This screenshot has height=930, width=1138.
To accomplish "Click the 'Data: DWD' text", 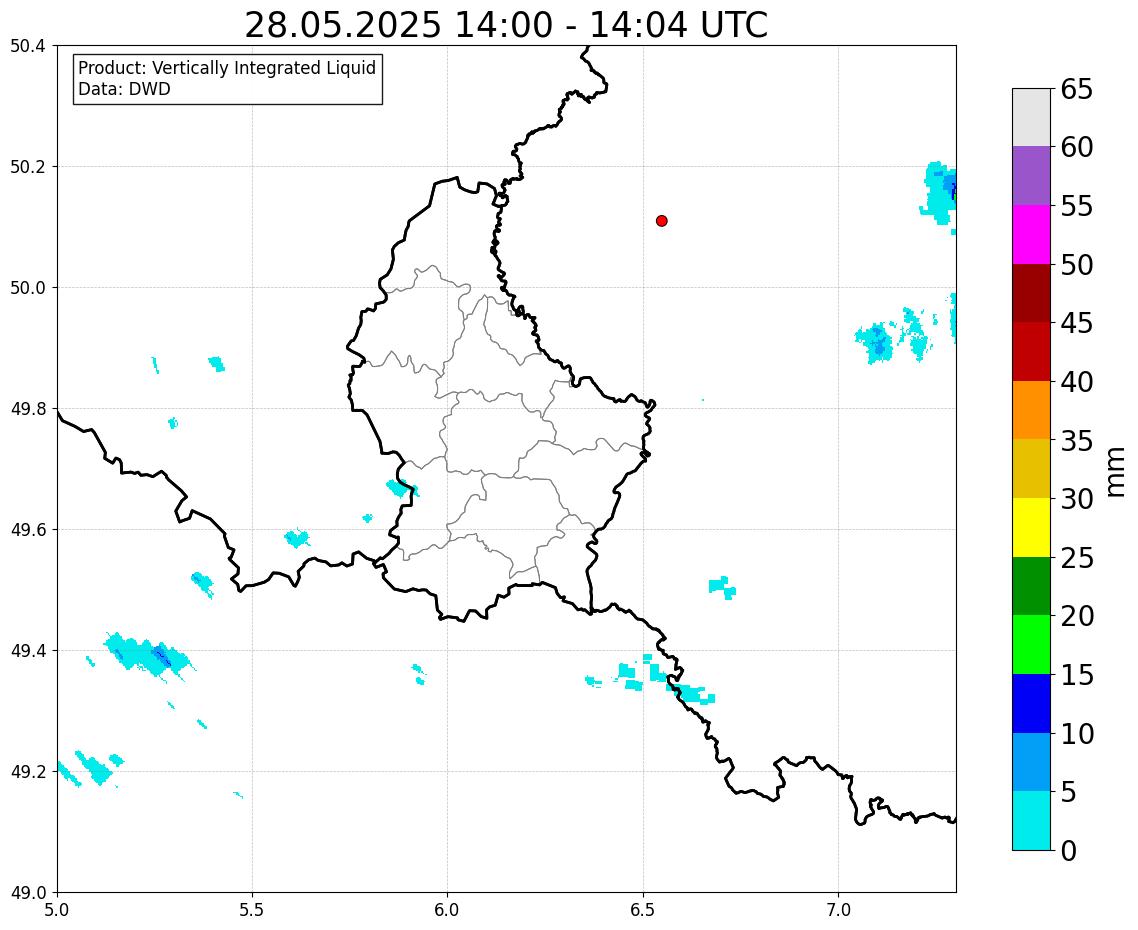I will (124, 89).
